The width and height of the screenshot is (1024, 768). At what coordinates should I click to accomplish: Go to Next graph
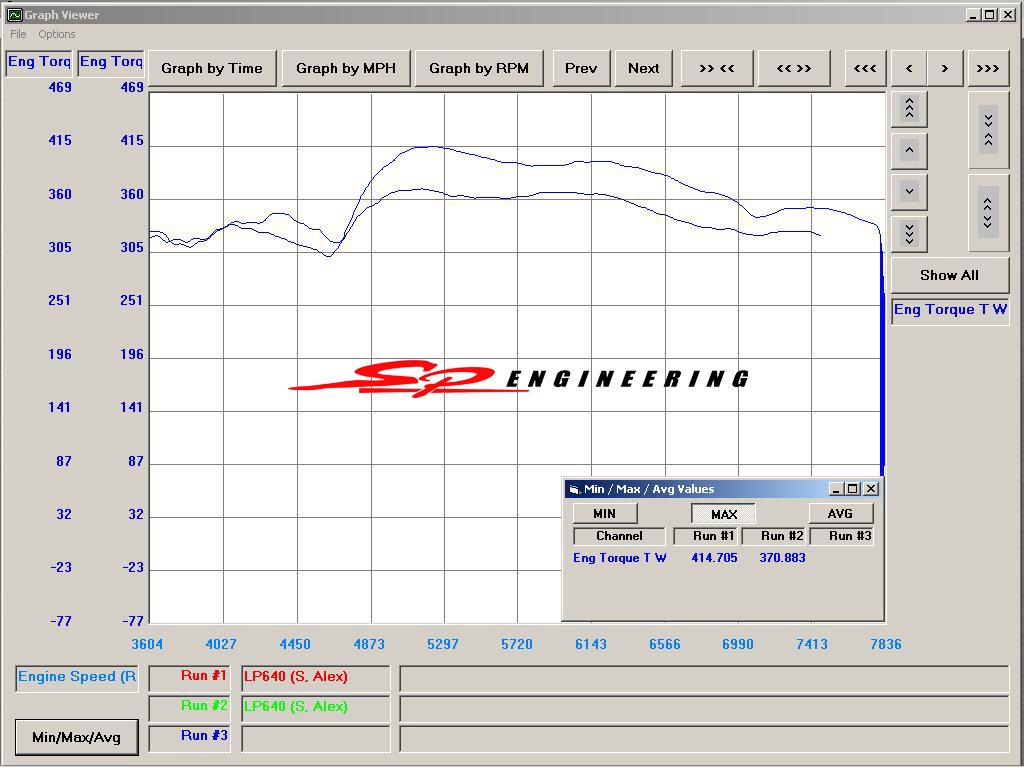coord(643,68)
